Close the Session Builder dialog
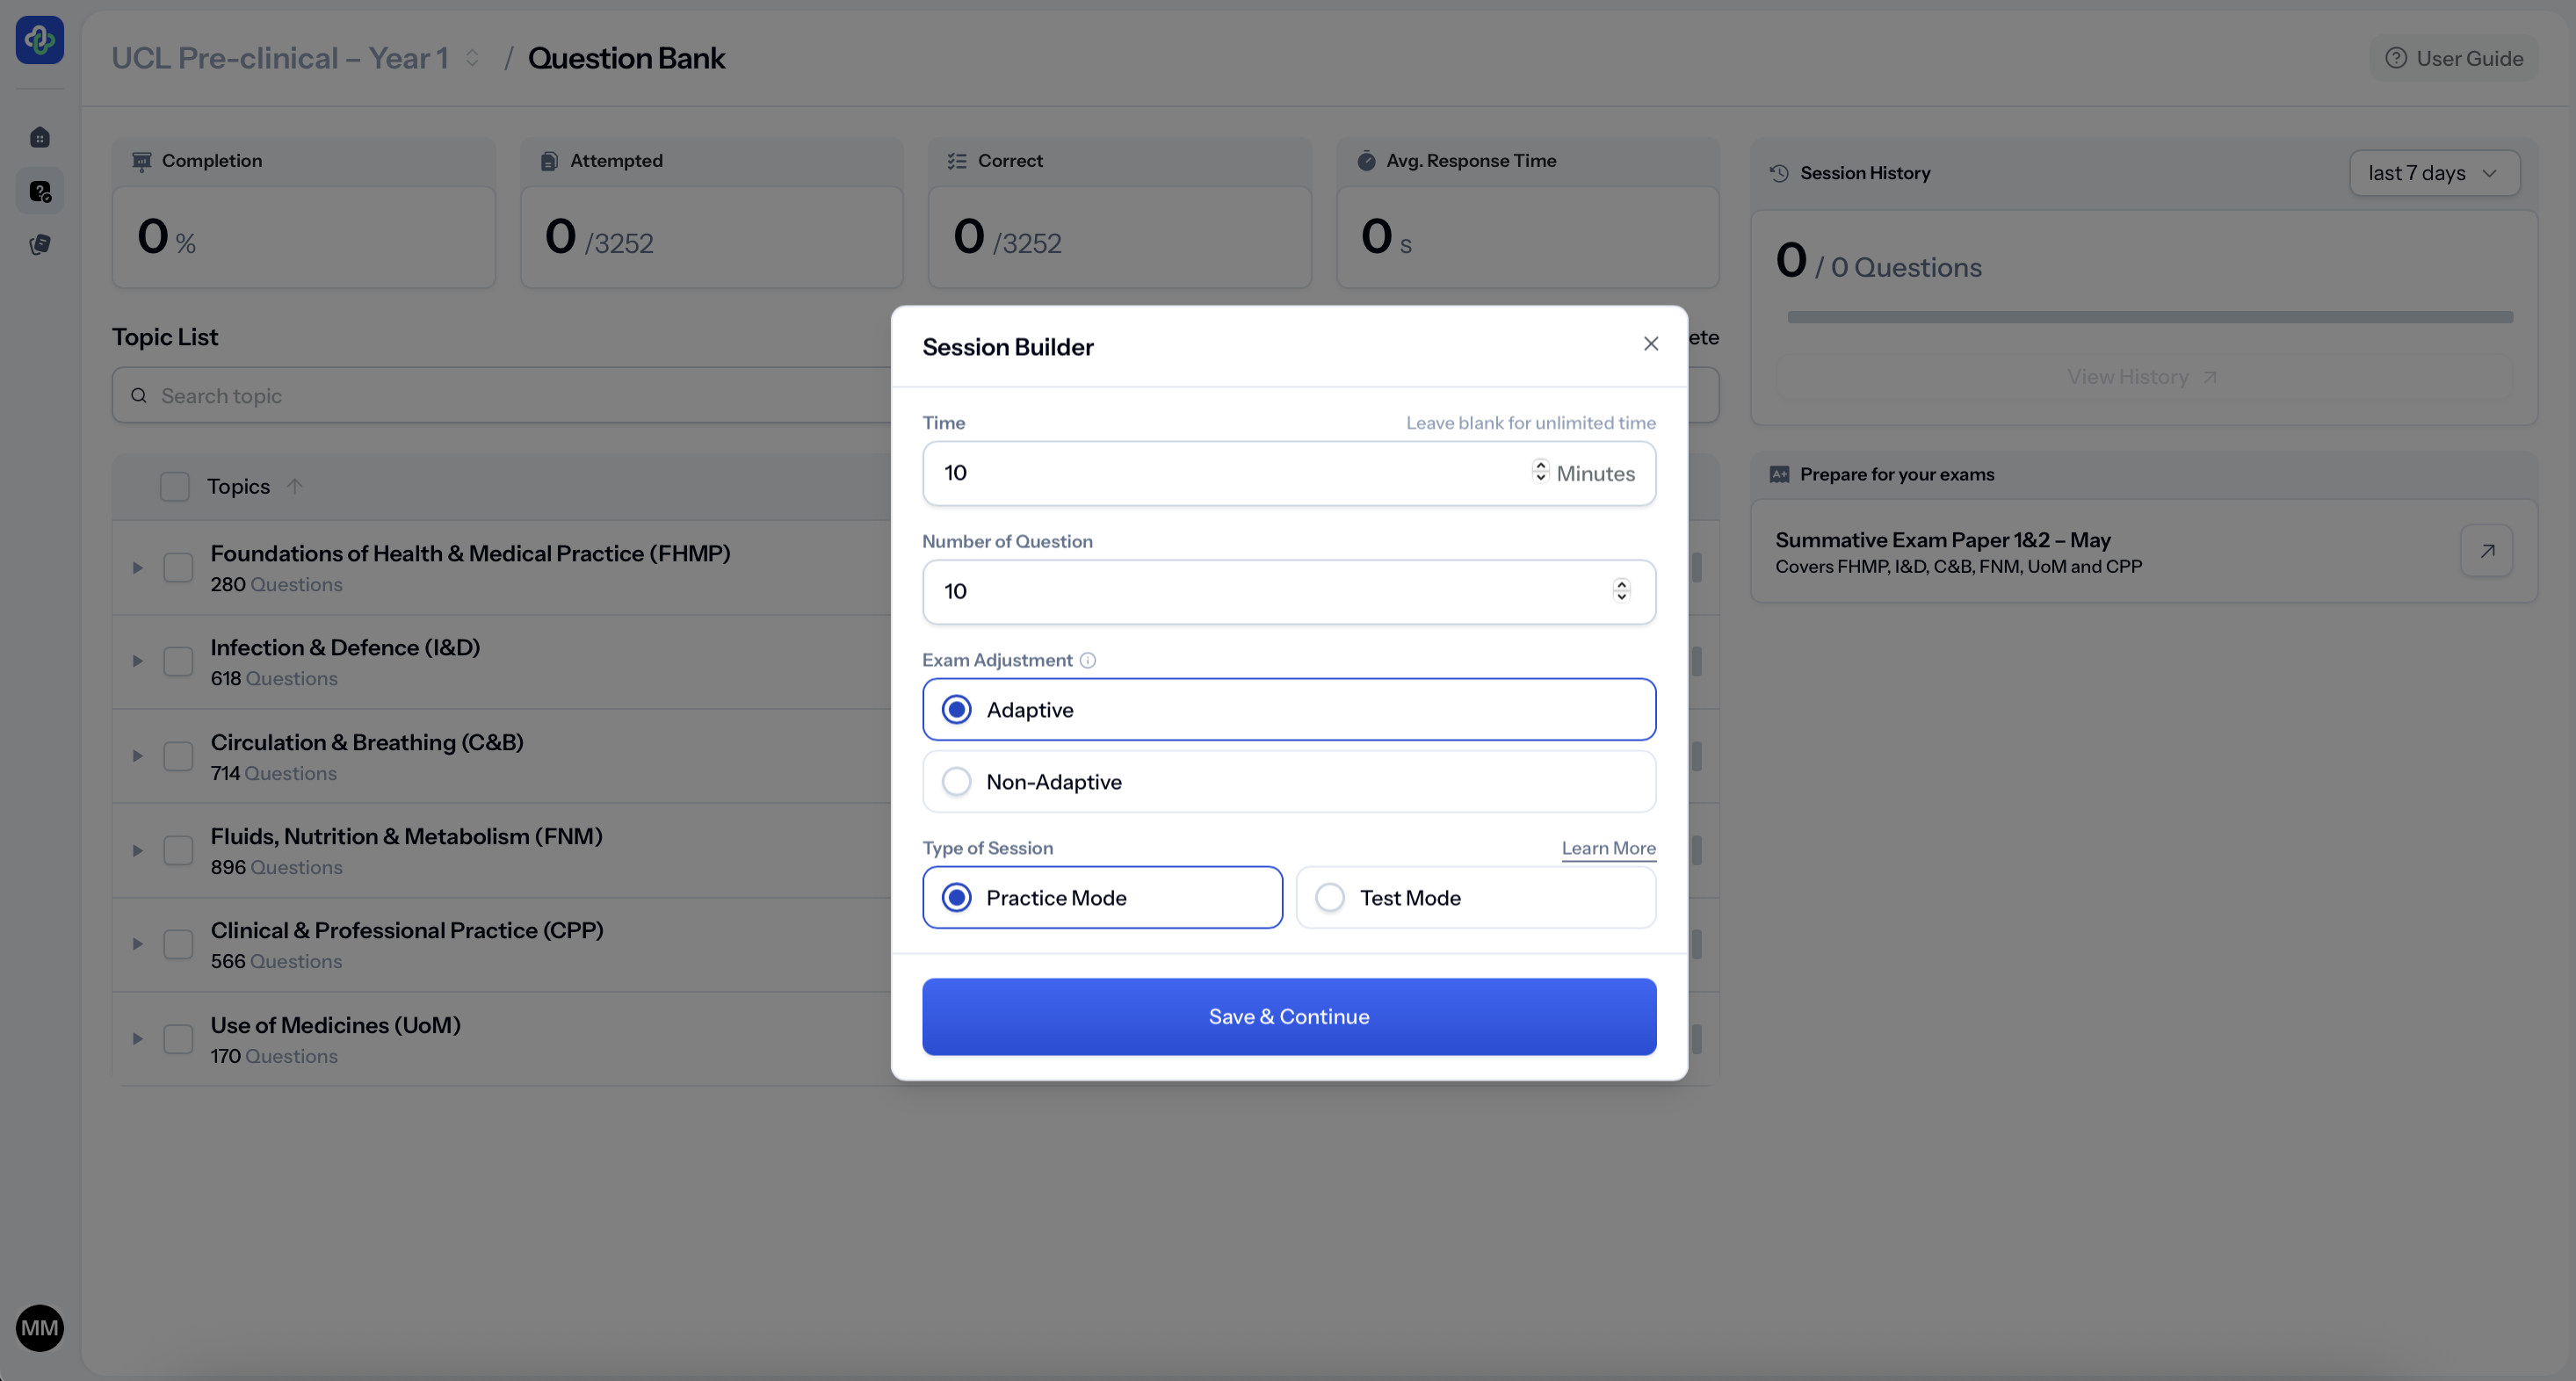Viewport: 2576px width, 1381px height. pos(1651,344)
